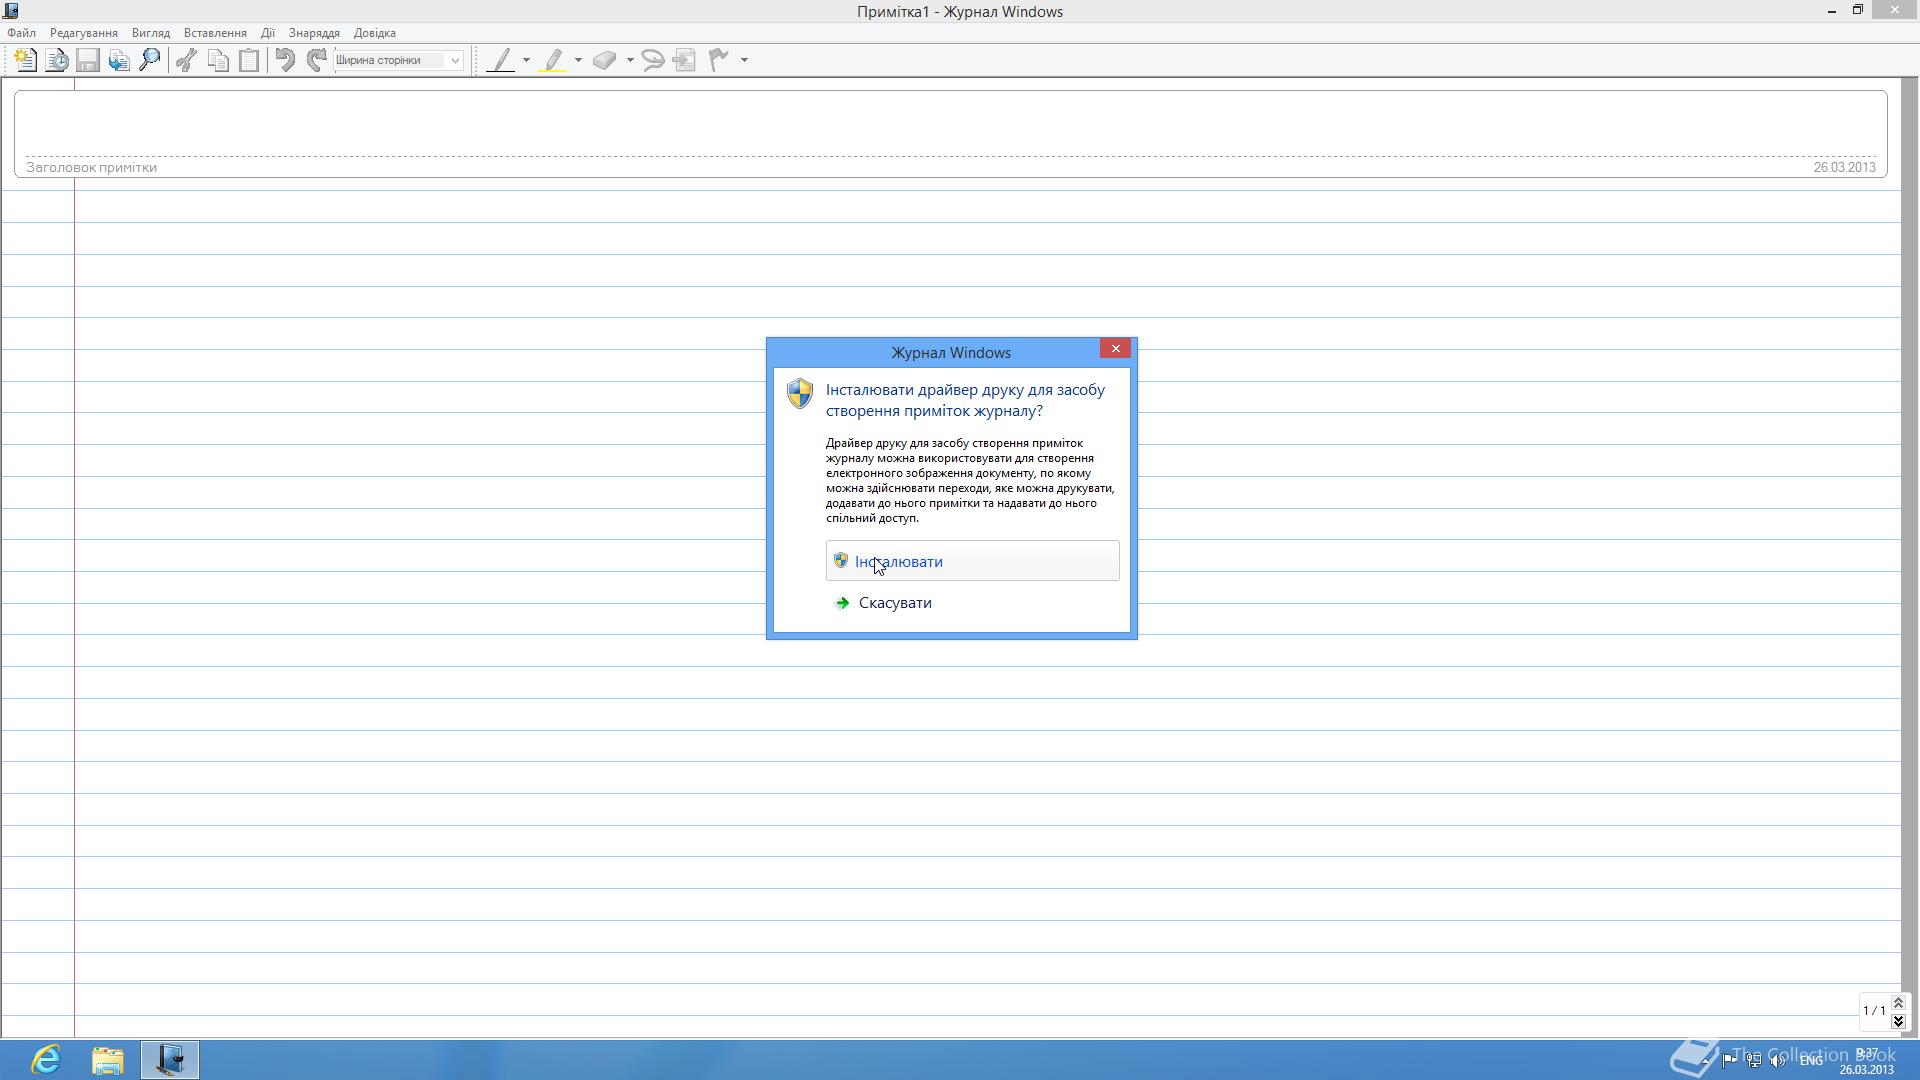Select the yellow Highlighter tool

[x=553, y=60]
